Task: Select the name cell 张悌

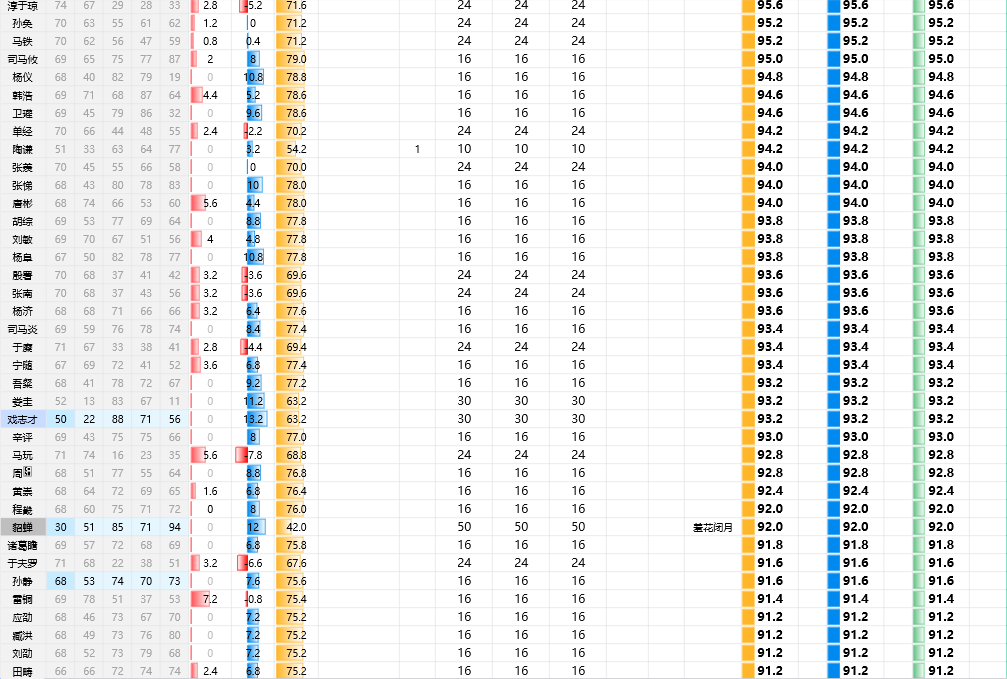Action: (x=22, y=186)
